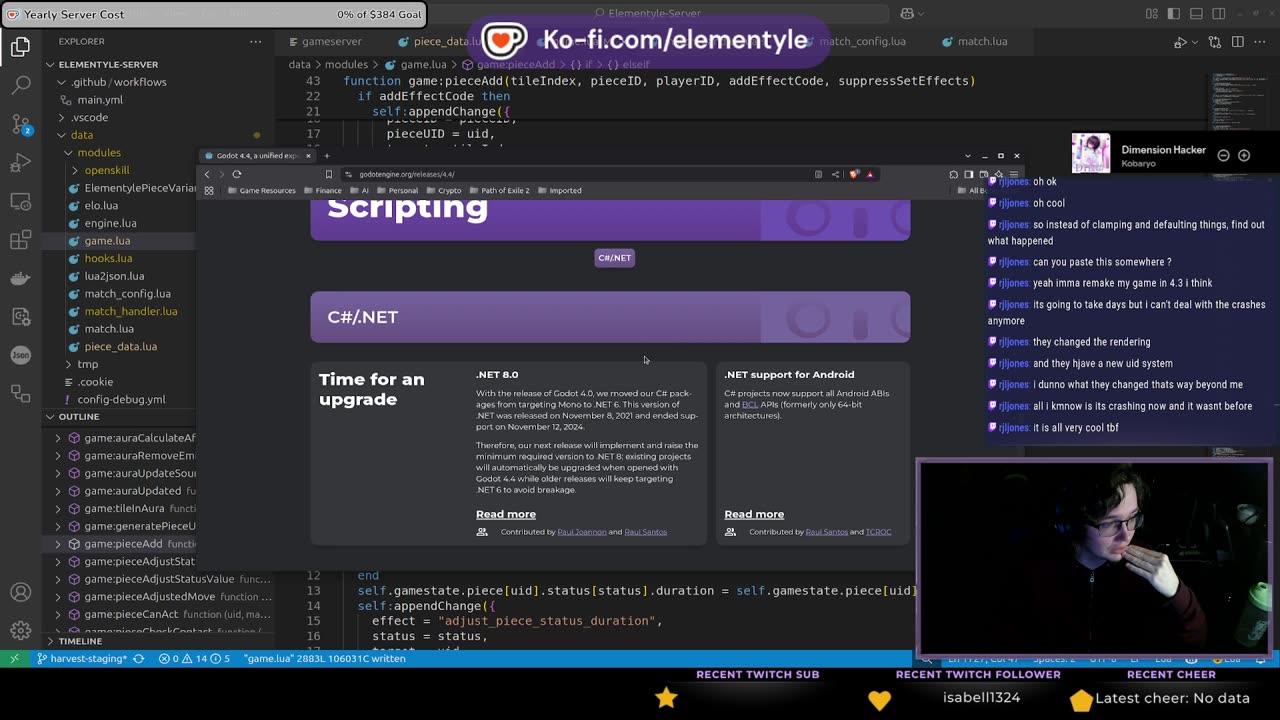The image size is (1280, 720).
Task: Open the Accounts icon in VS Code activity bar
Action: 21,592
